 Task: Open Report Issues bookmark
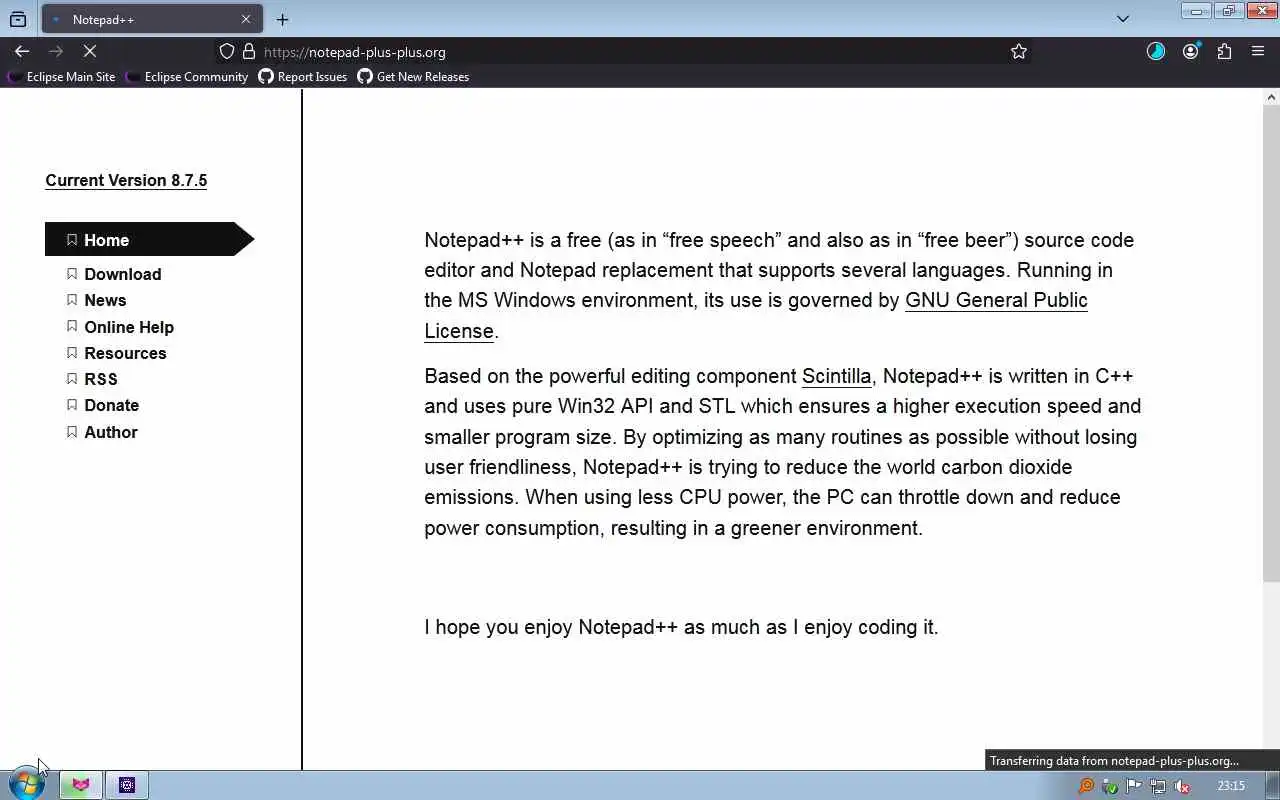303,77
